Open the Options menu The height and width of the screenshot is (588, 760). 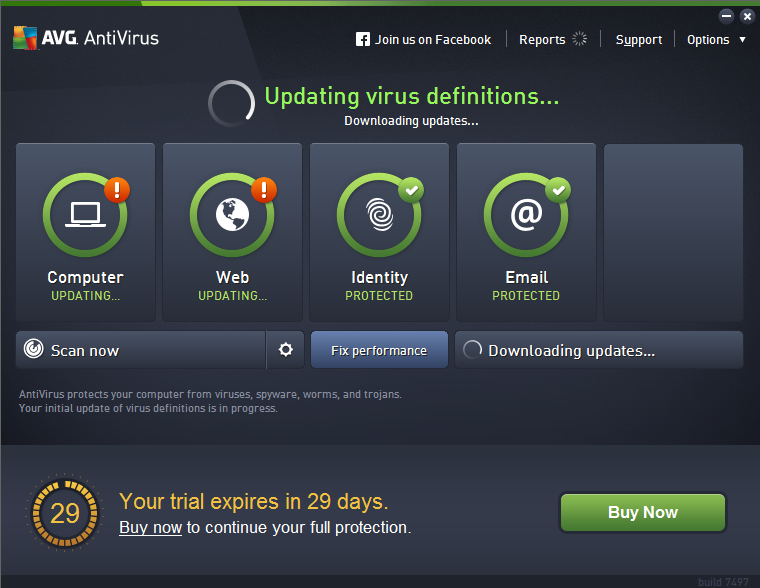(x=708, y=40)
